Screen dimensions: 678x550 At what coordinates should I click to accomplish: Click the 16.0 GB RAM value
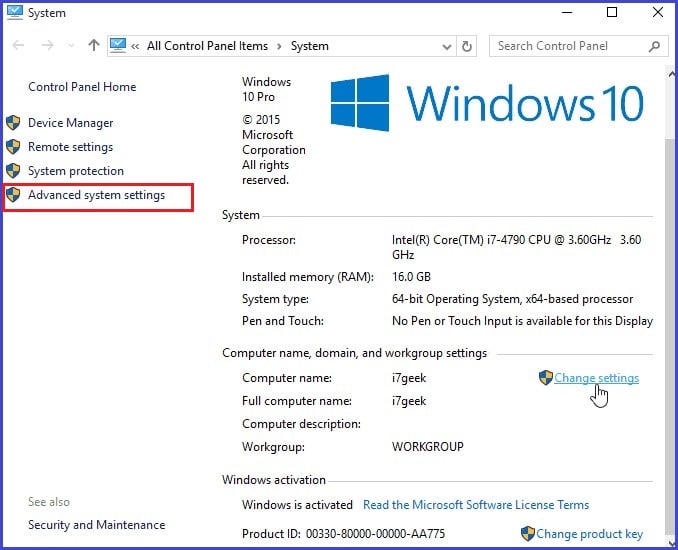(x=411, y=277)
